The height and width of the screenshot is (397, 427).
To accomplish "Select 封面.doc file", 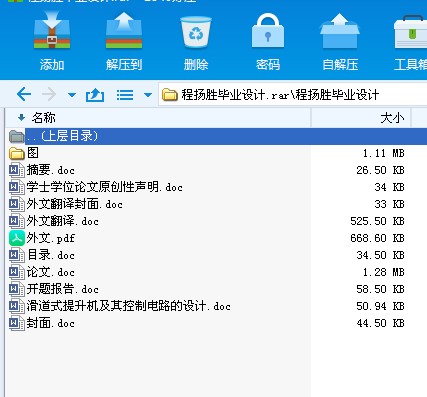I will coord(51,323).
